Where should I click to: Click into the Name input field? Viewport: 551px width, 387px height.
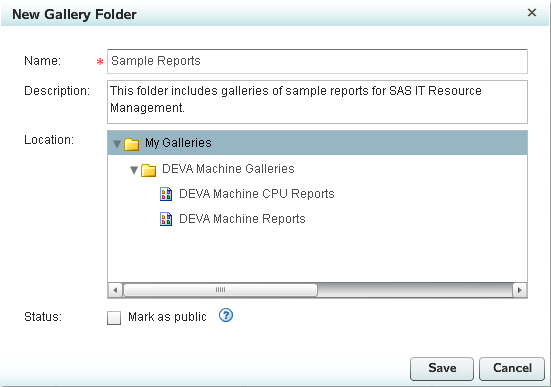(317, 62)
